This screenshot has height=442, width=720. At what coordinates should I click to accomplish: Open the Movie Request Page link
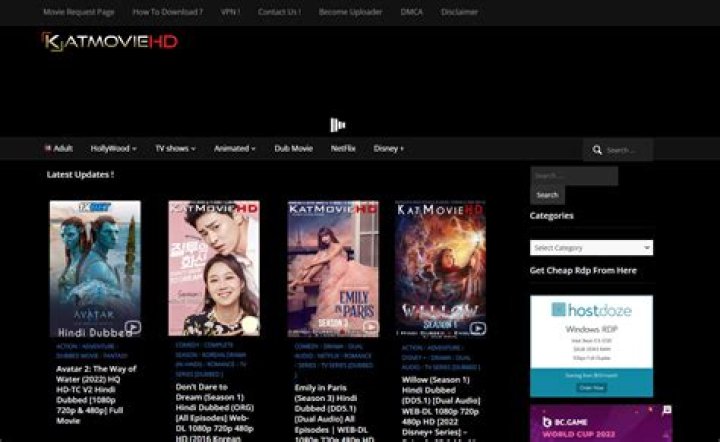79,12
